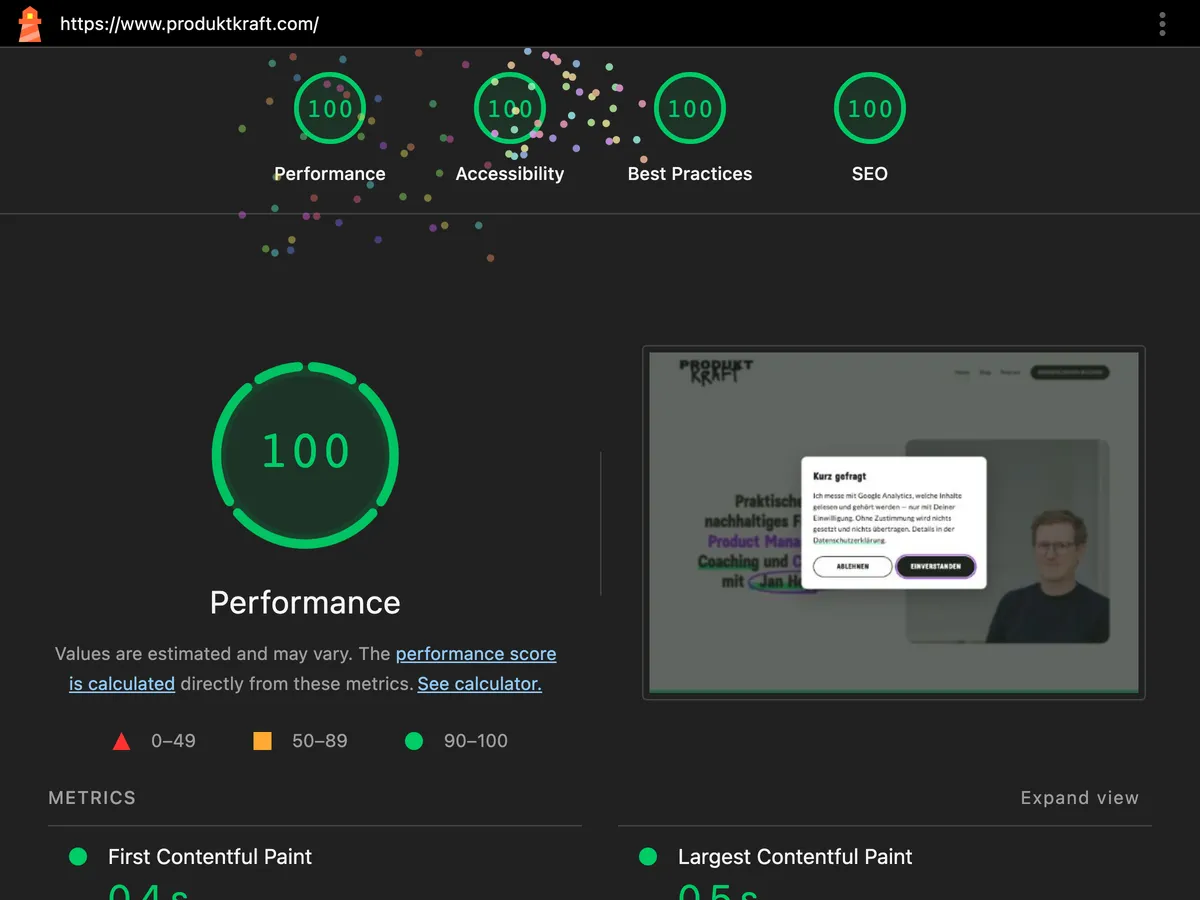Toggle Expand view for metrics
This screenshot has width=1200, height=900.
tap(1080, 798)
